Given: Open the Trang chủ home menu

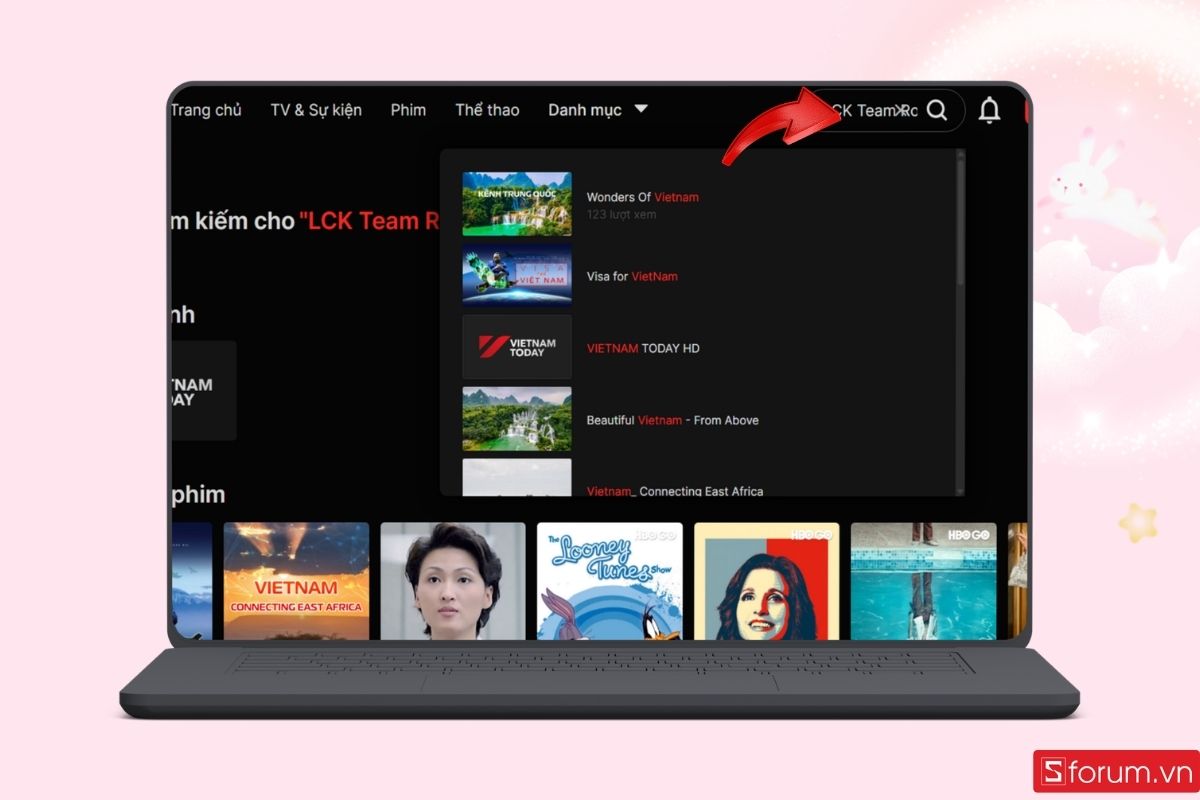Looking at the screenshot, I should tap(206, 110).
